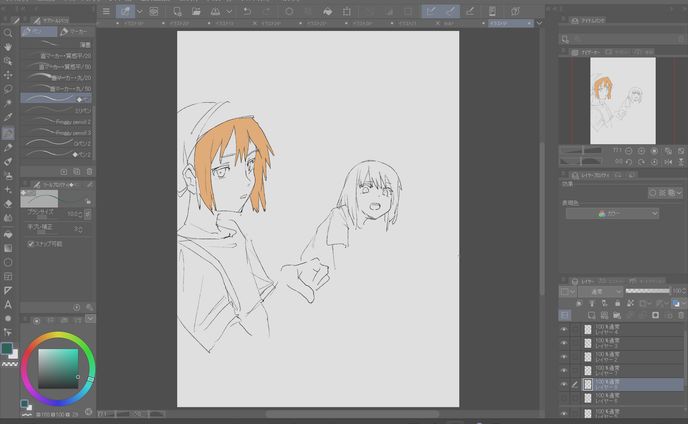Click the Undo arrow in the command bar
Screen dimensions: 688x424
pos(246,11)
